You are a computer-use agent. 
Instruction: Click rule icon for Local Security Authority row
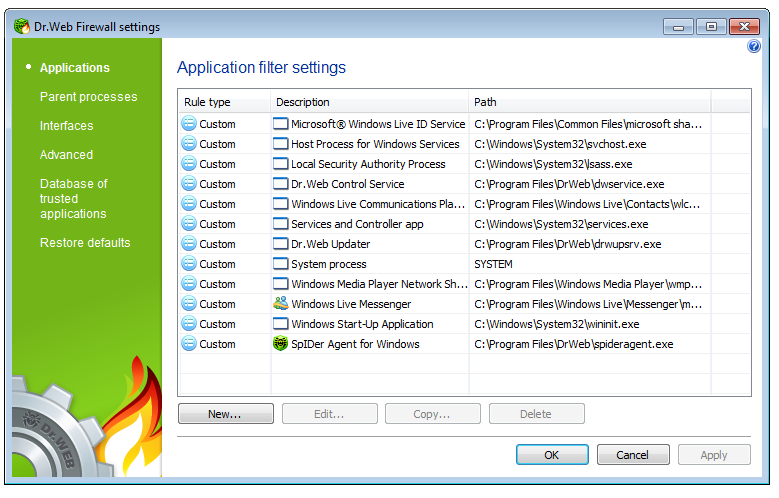click(189, 164)
